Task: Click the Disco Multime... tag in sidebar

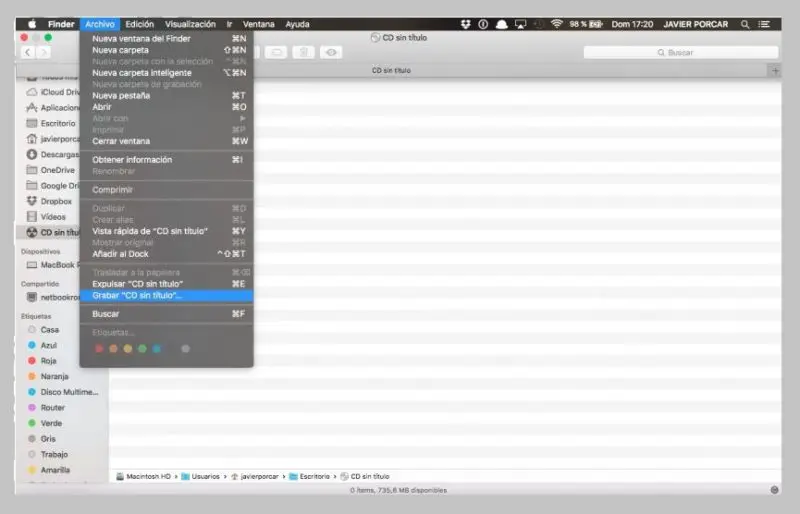Action: click(x=63, y=392)
